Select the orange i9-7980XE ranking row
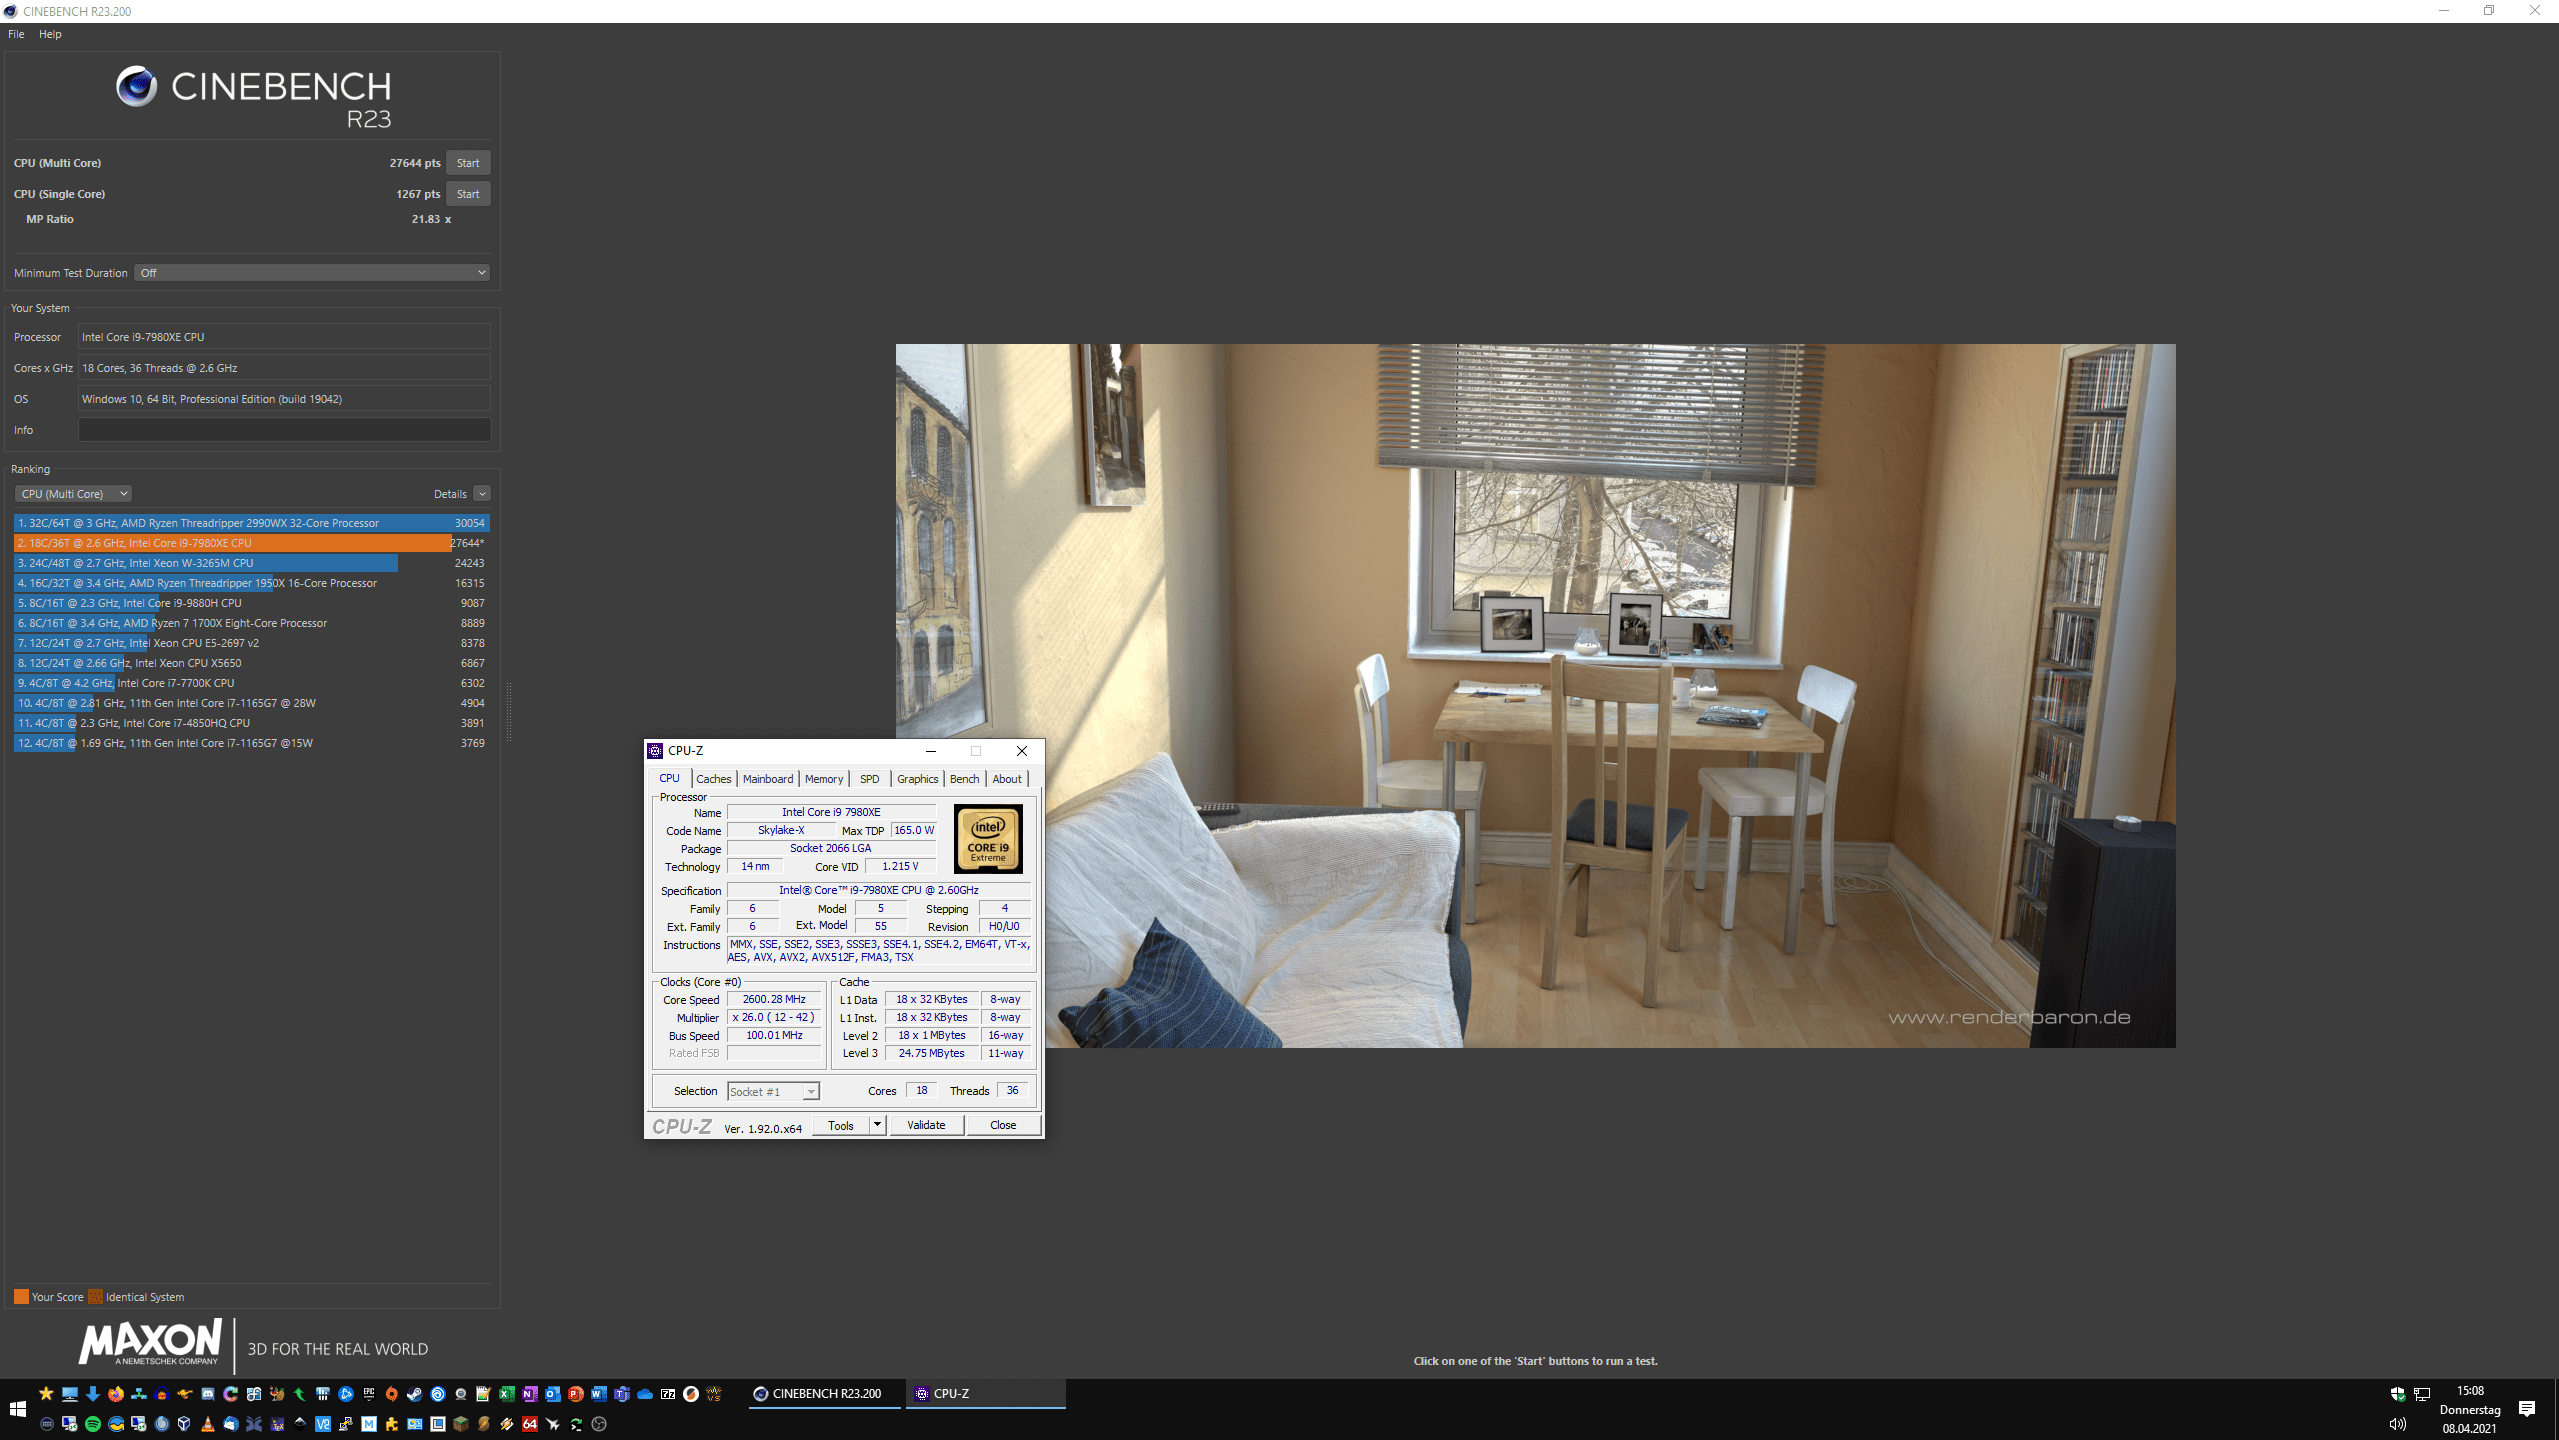This screenshot has width=2559, height=1440. click(x=251, y=543)
